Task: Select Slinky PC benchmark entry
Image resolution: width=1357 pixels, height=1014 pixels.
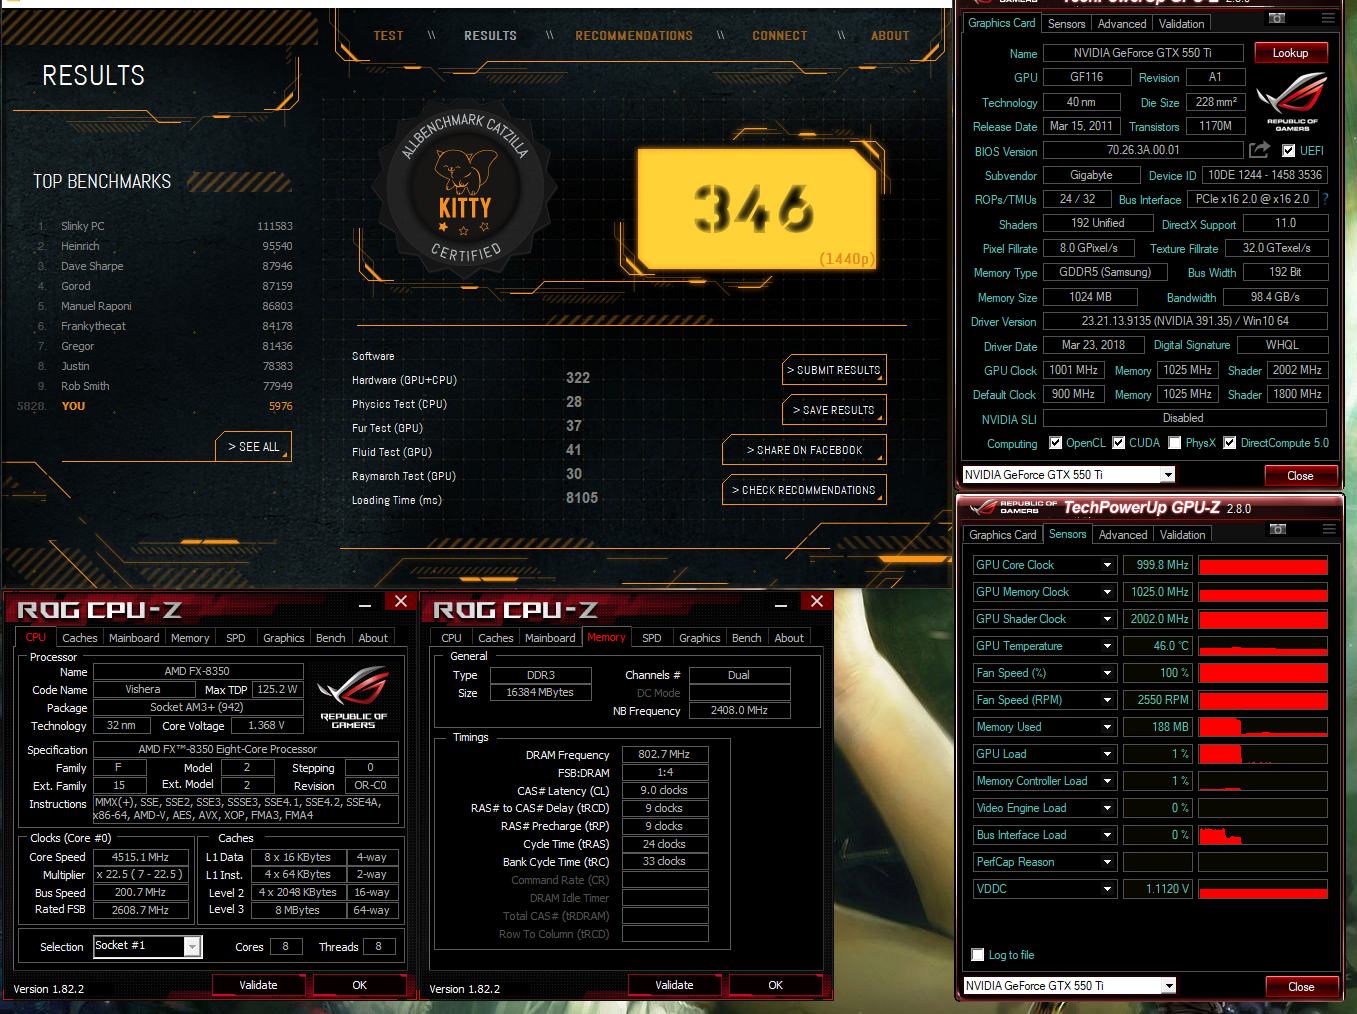Action: pos(165,226)
